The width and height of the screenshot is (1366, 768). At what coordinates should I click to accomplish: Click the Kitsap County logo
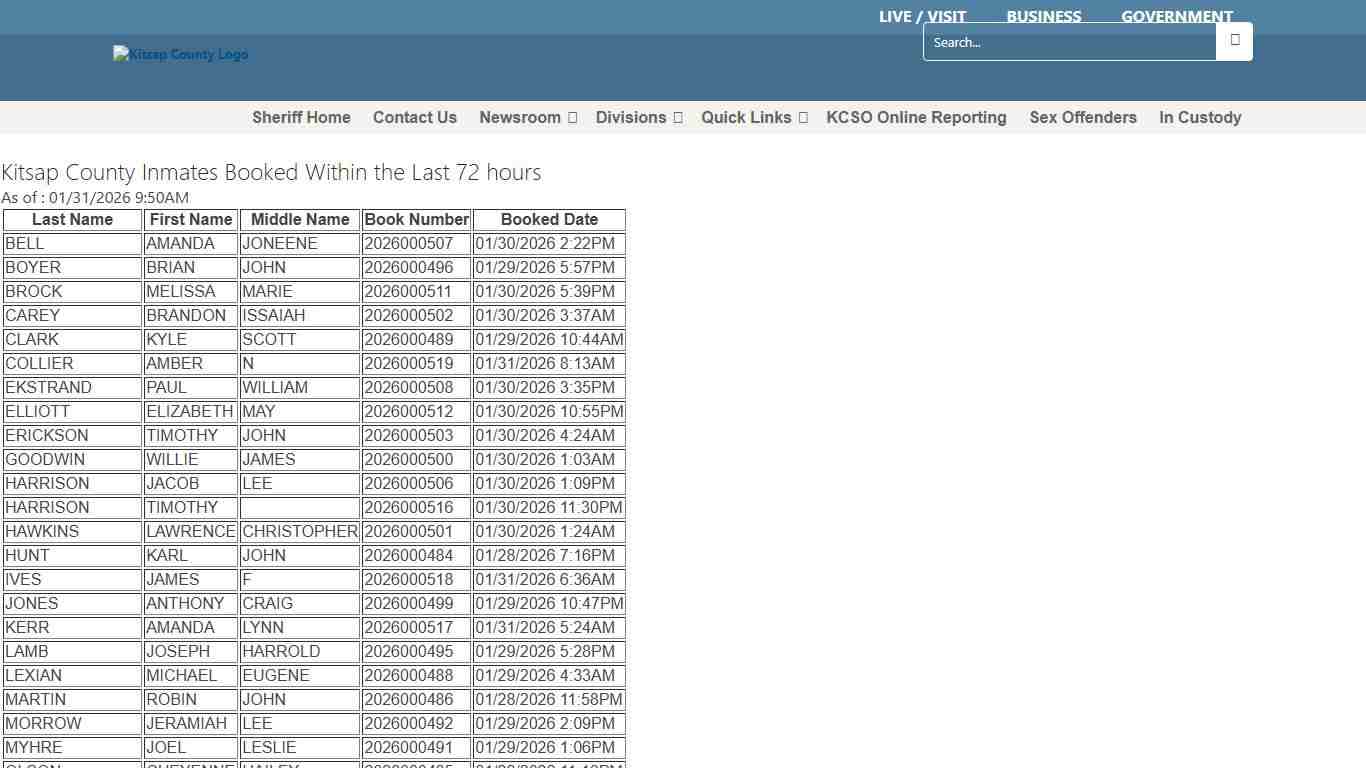180,54
